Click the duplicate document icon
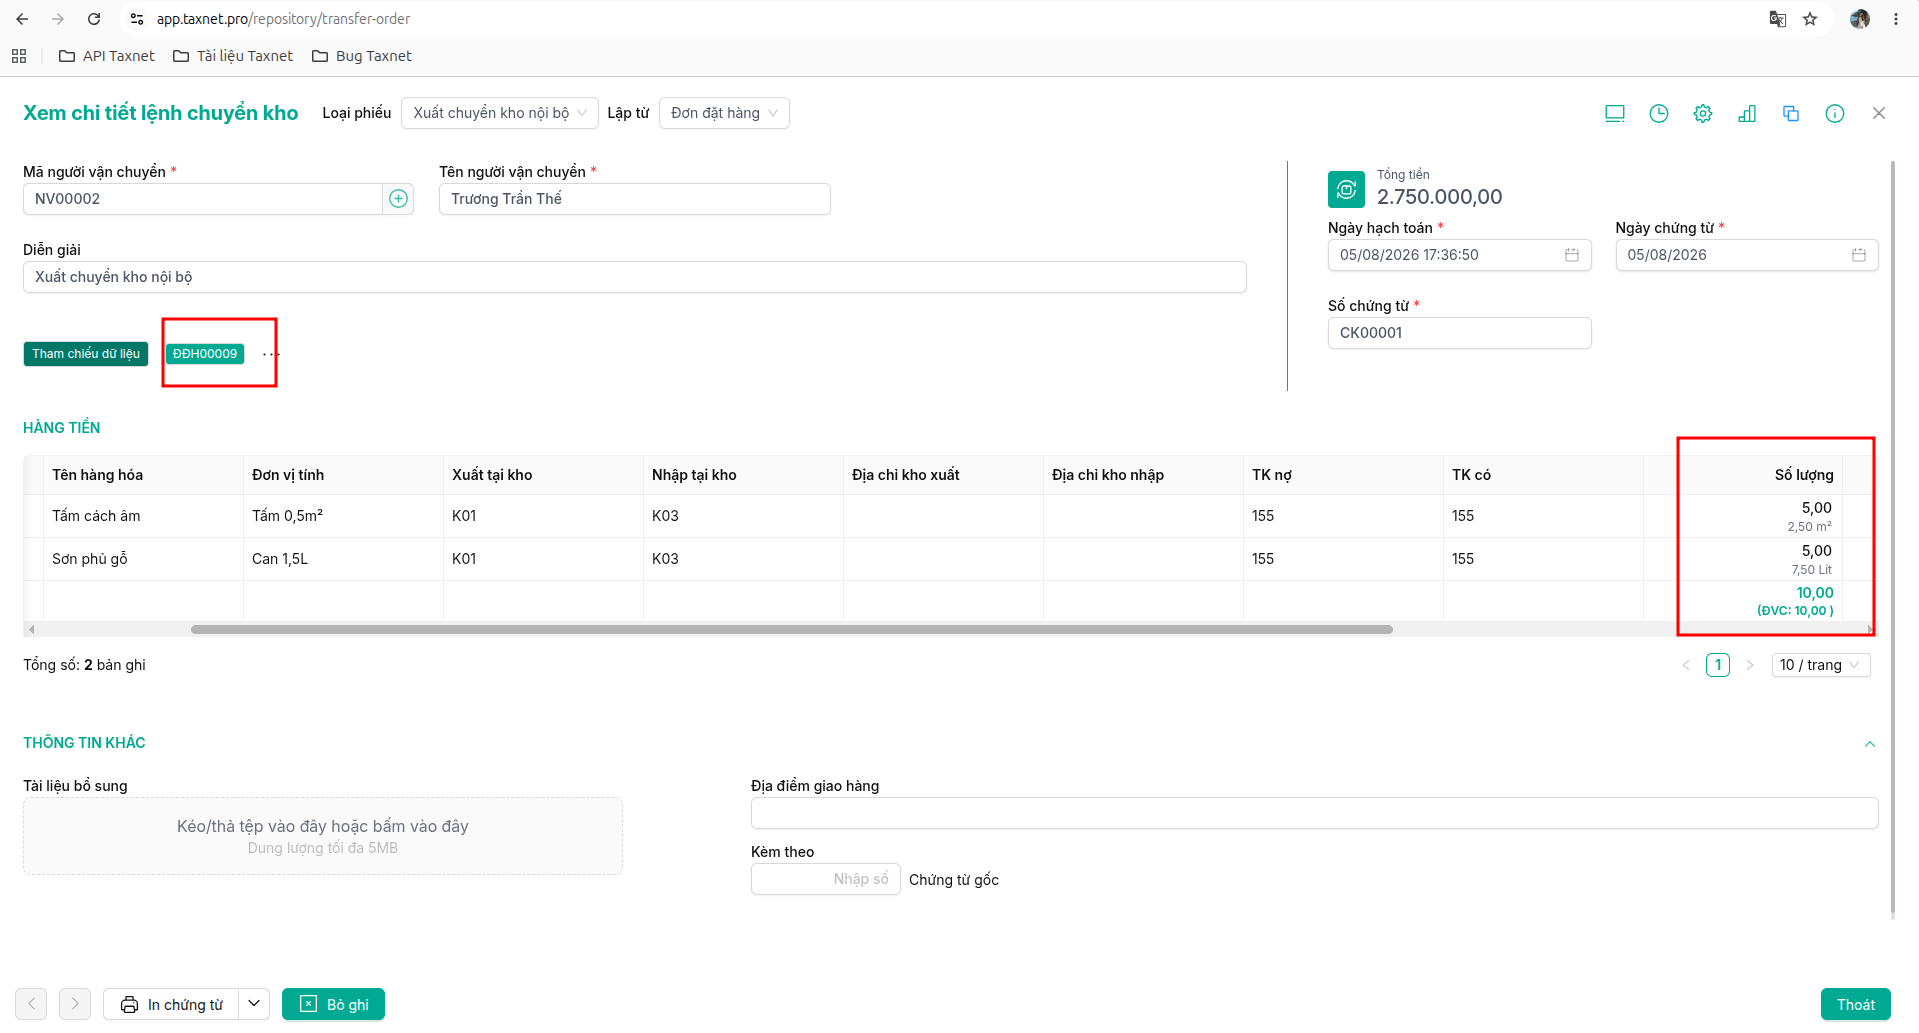Screen dimensions: 1919x1033 coord(1791,113)
